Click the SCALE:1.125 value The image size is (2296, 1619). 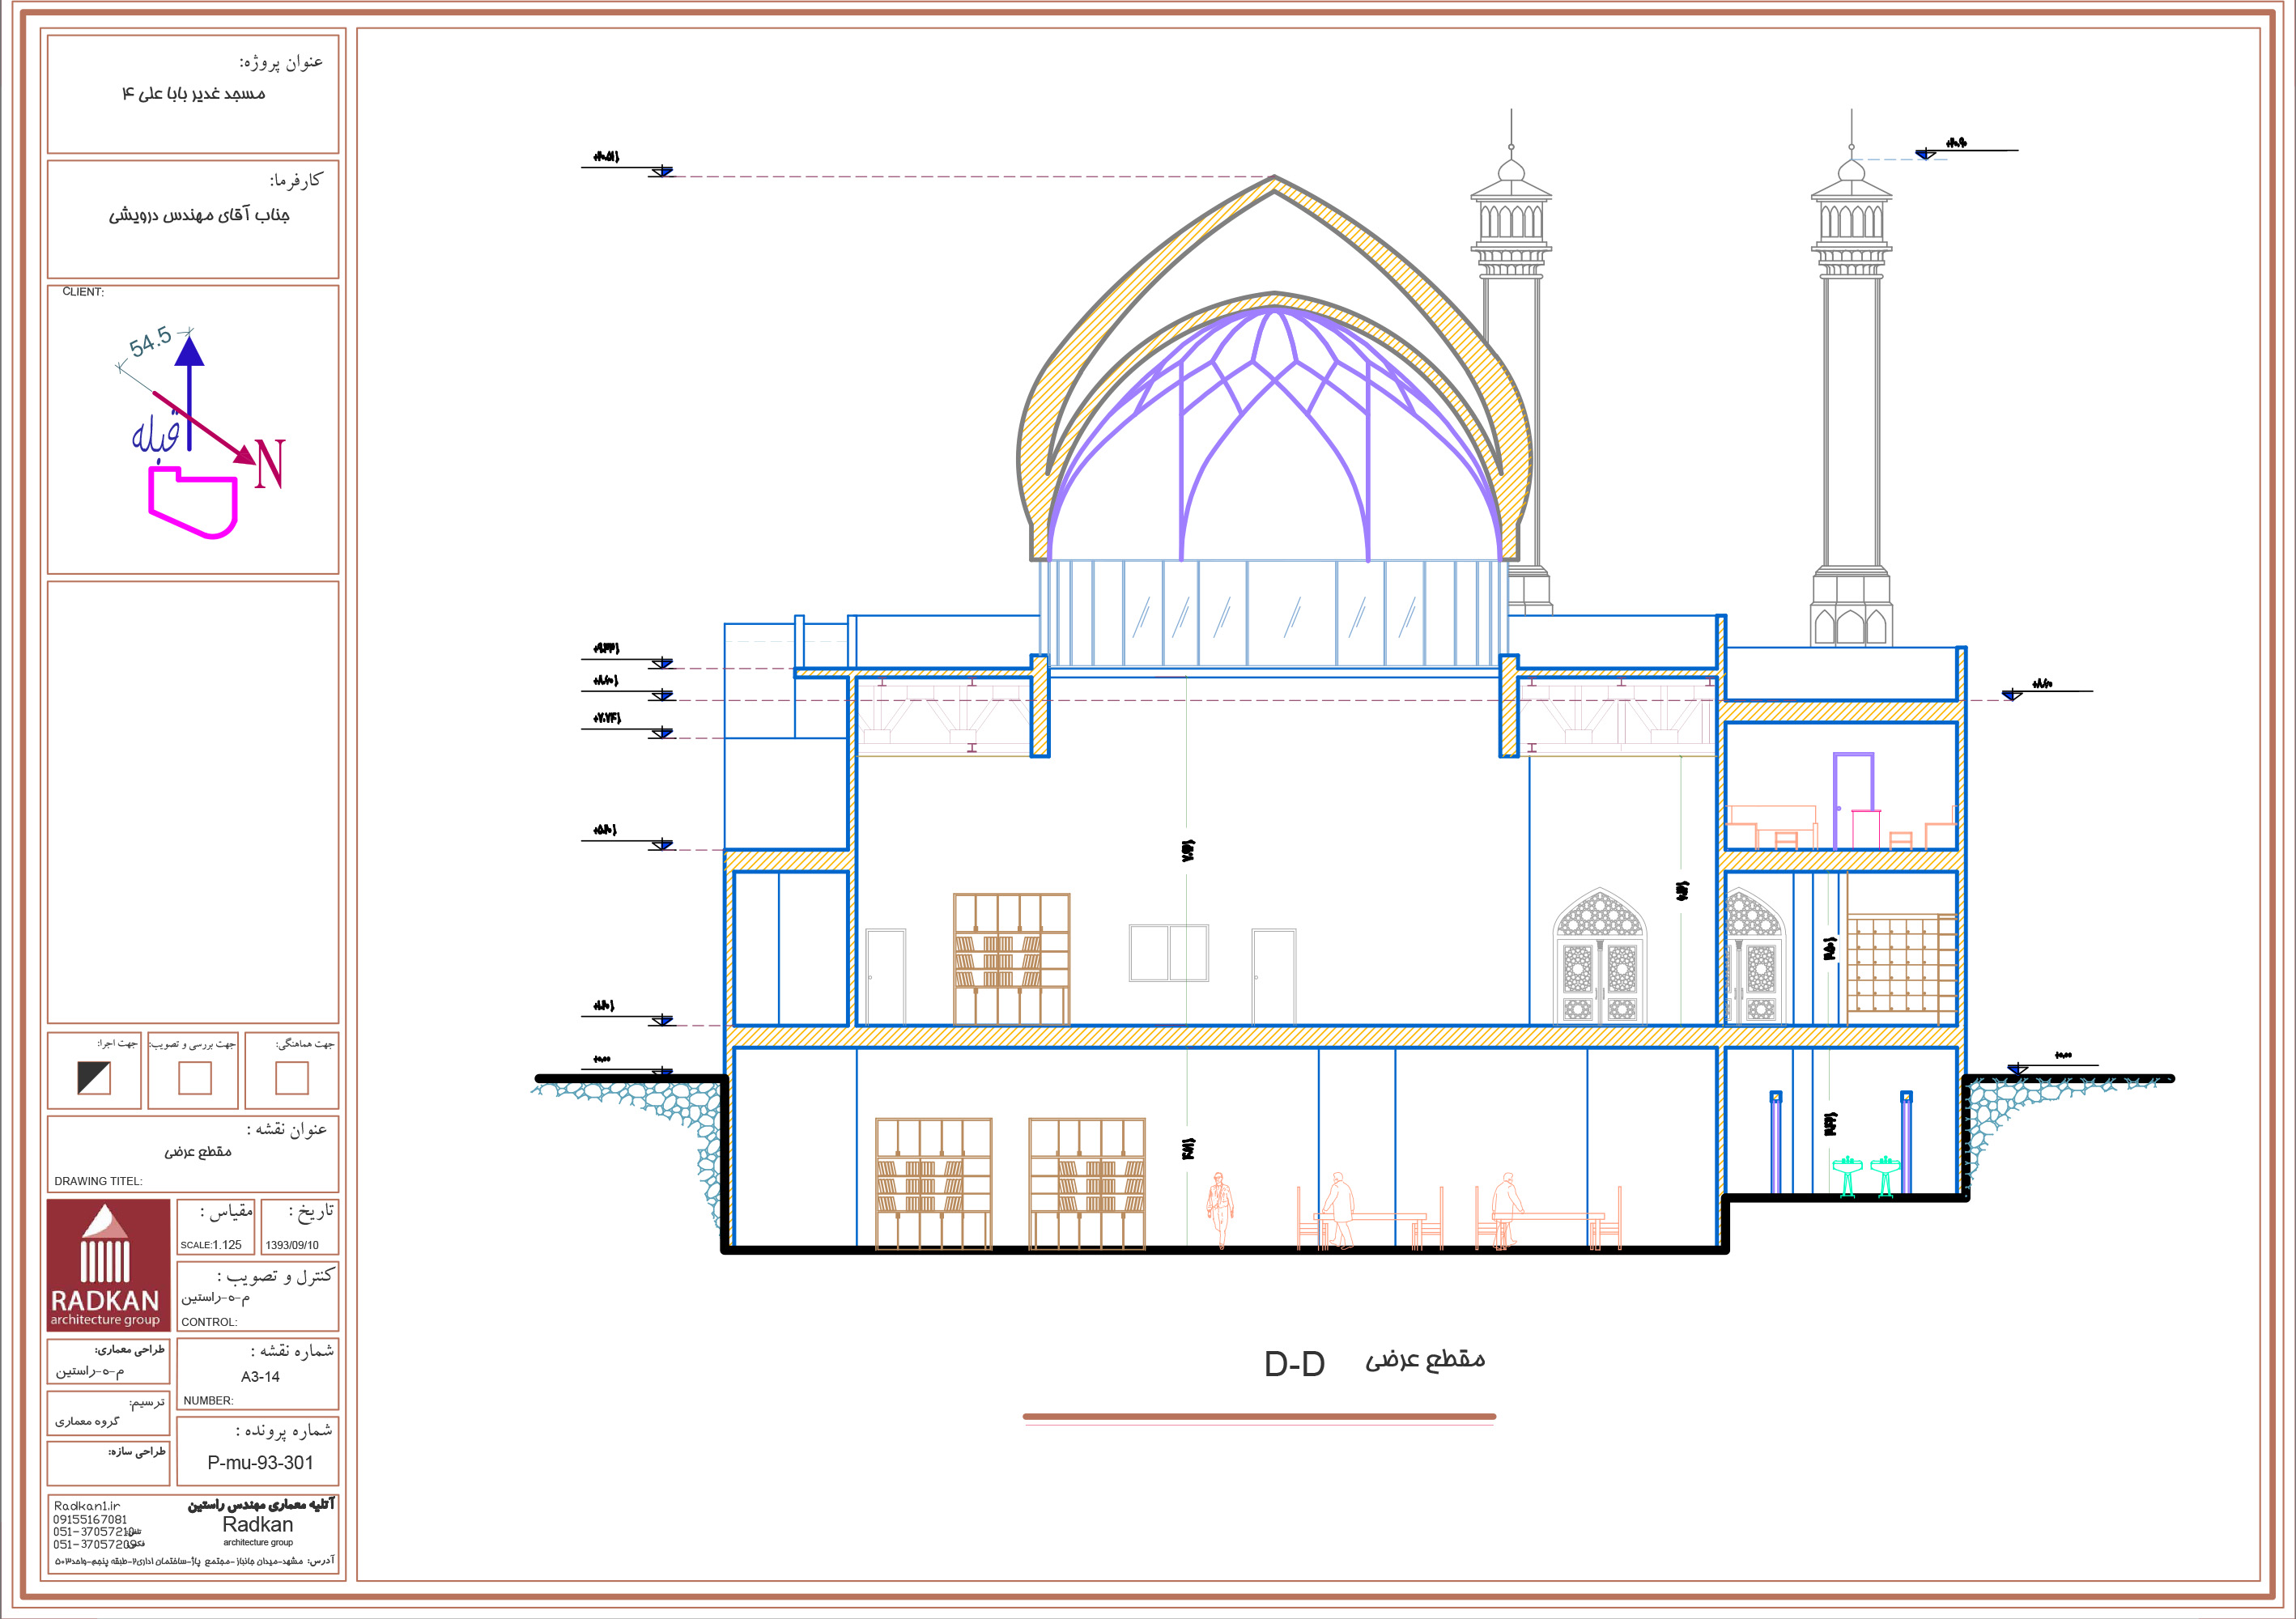coord(211,1245)
